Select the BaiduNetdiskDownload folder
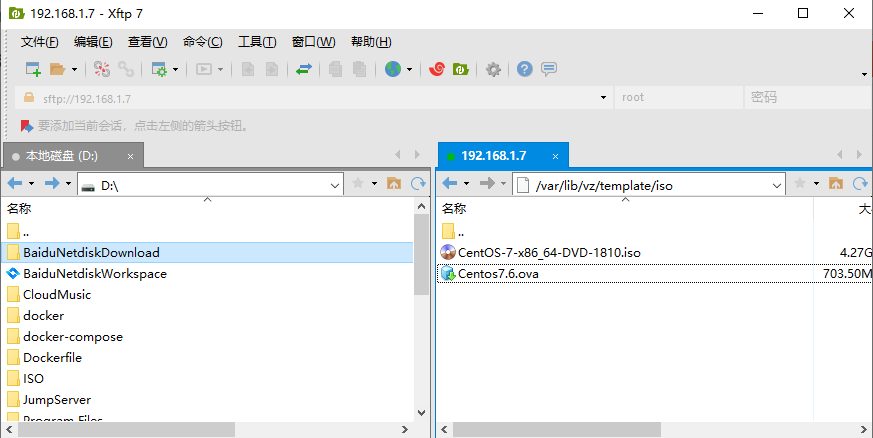Viewport: 873px width, 438px height. pos(207,253)
